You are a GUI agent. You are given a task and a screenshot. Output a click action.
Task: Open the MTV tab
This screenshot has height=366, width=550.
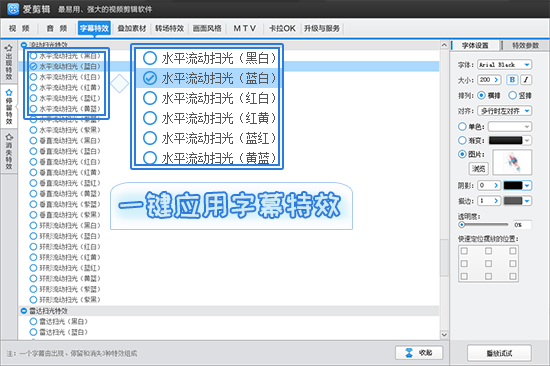245,28
